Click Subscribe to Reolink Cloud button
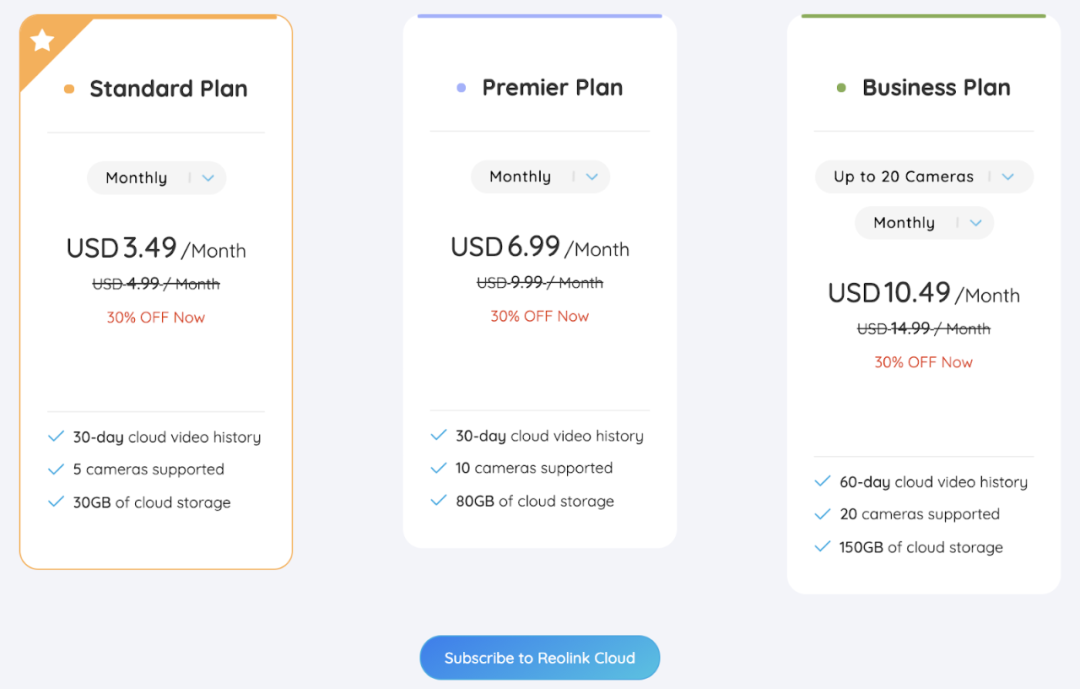The width and height of the screenshot is (1080, 689). coord(540,658)
